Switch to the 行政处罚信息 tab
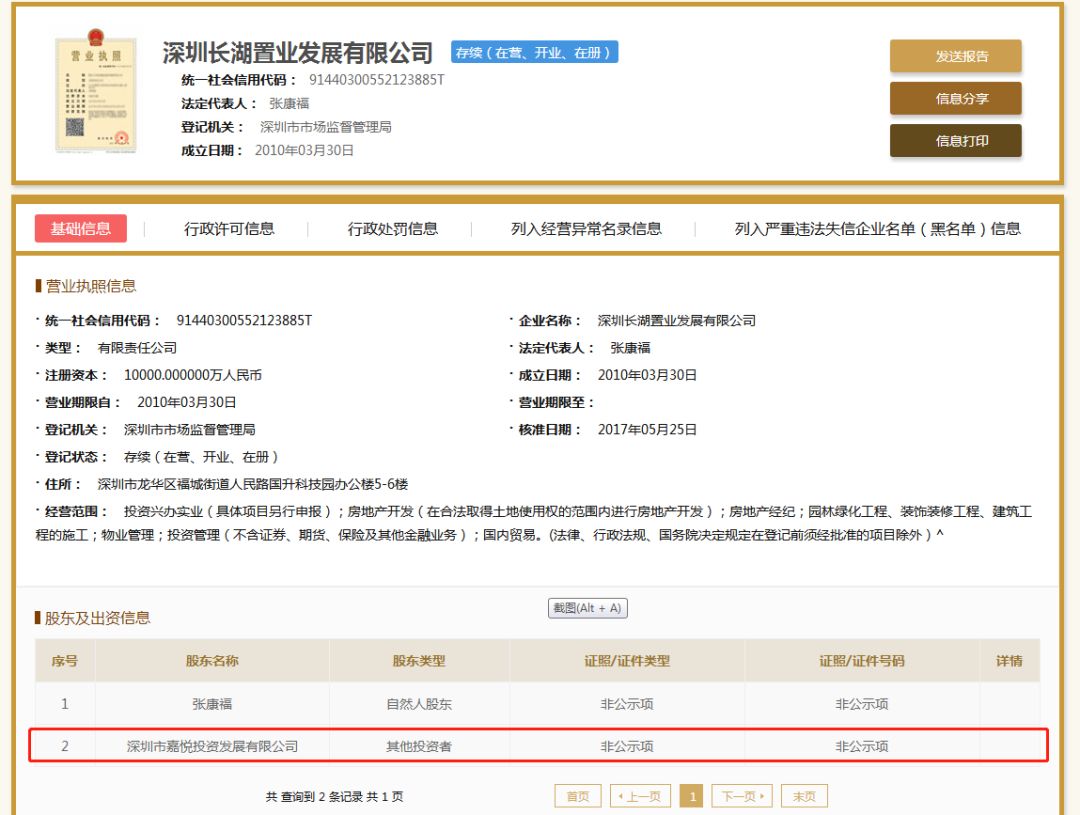1080x815 pixels. click(392, 228)
